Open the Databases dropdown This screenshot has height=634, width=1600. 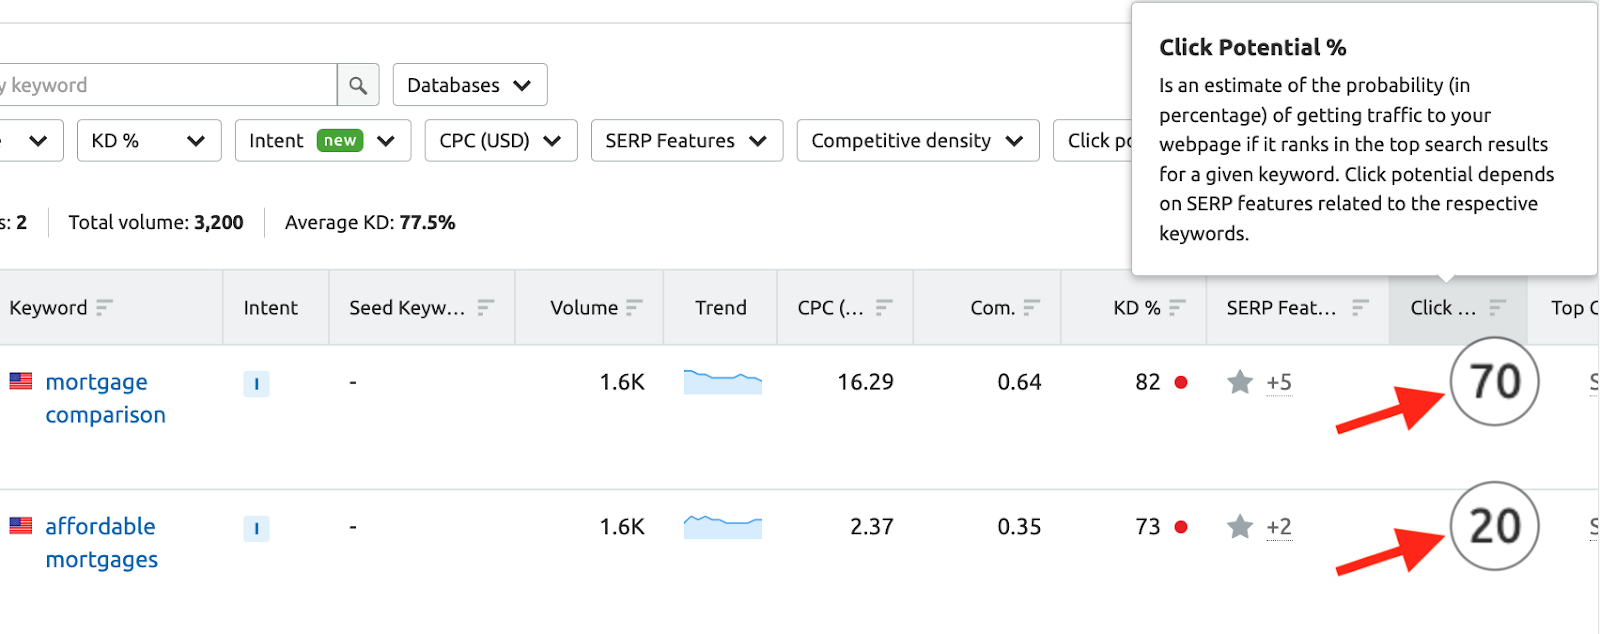click(x=469, y=84)
